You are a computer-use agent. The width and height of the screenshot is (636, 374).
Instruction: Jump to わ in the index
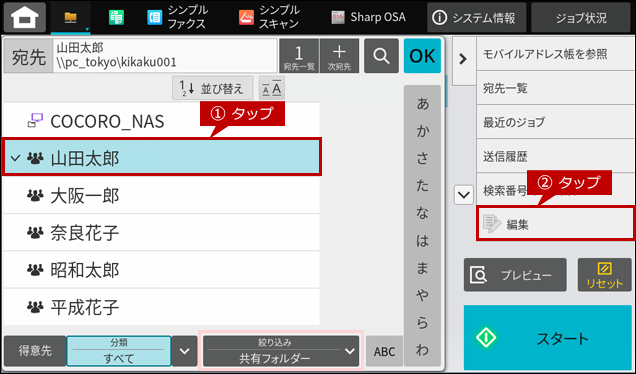(x=422, y=349)
